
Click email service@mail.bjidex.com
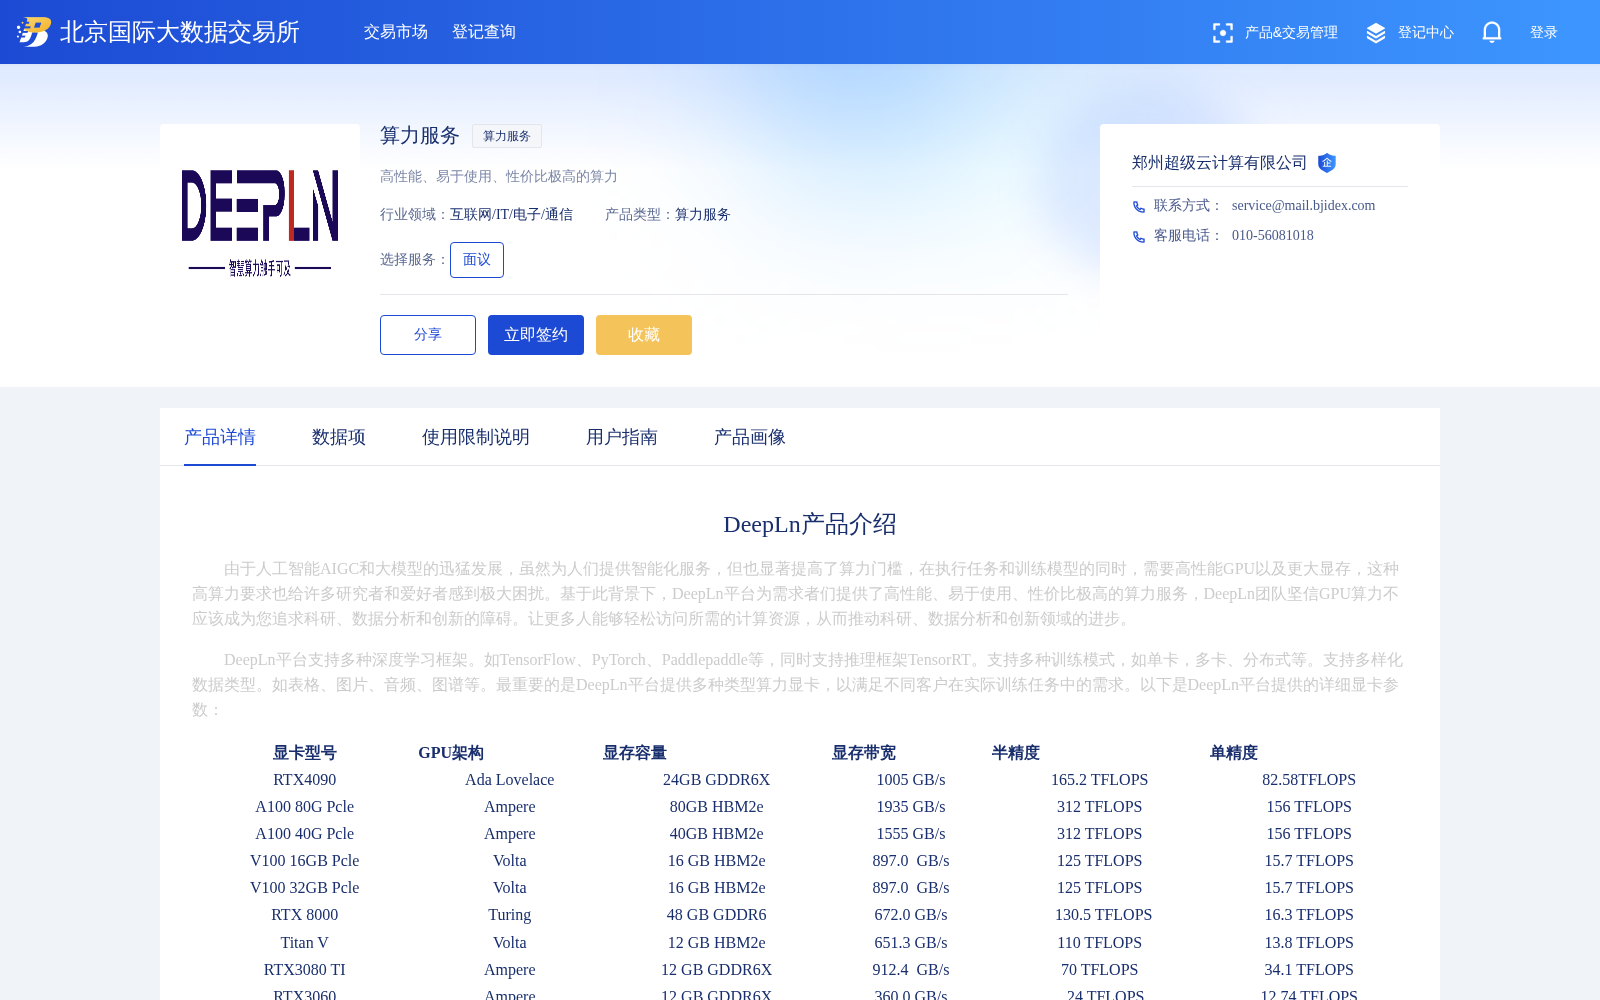[x=1304, y=206]
